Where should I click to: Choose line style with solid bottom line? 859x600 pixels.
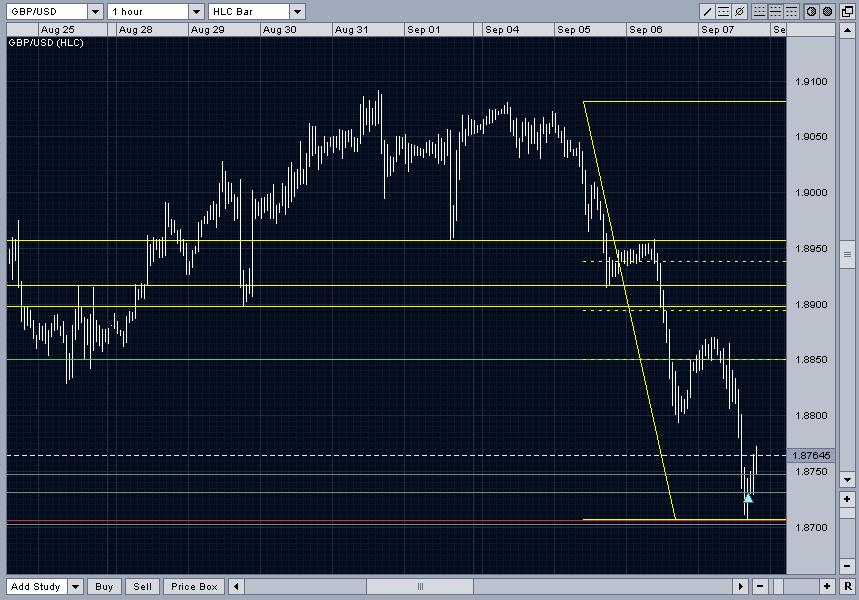pyautogui.click(x=759, y=12)
